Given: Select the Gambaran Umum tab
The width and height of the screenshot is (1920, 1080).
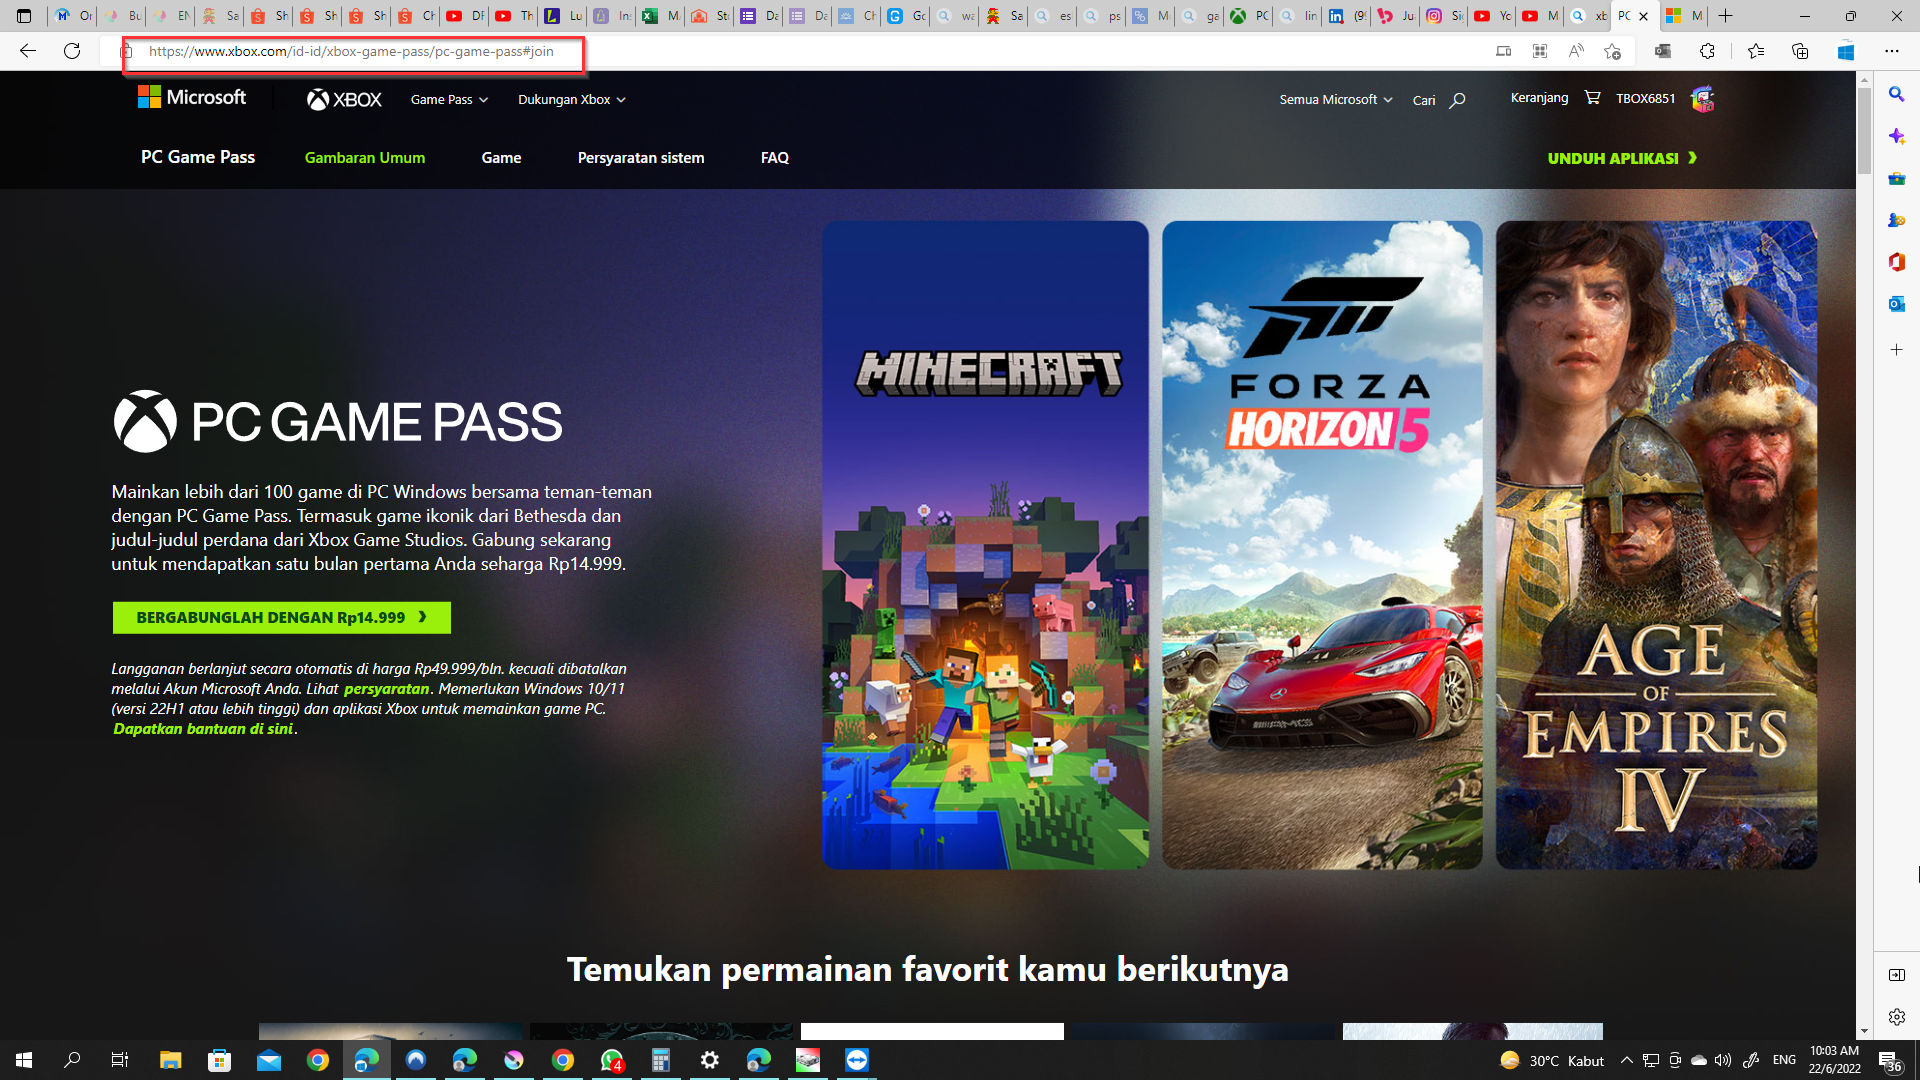Looking at the screenshot, I should click(x=365, y=158).
